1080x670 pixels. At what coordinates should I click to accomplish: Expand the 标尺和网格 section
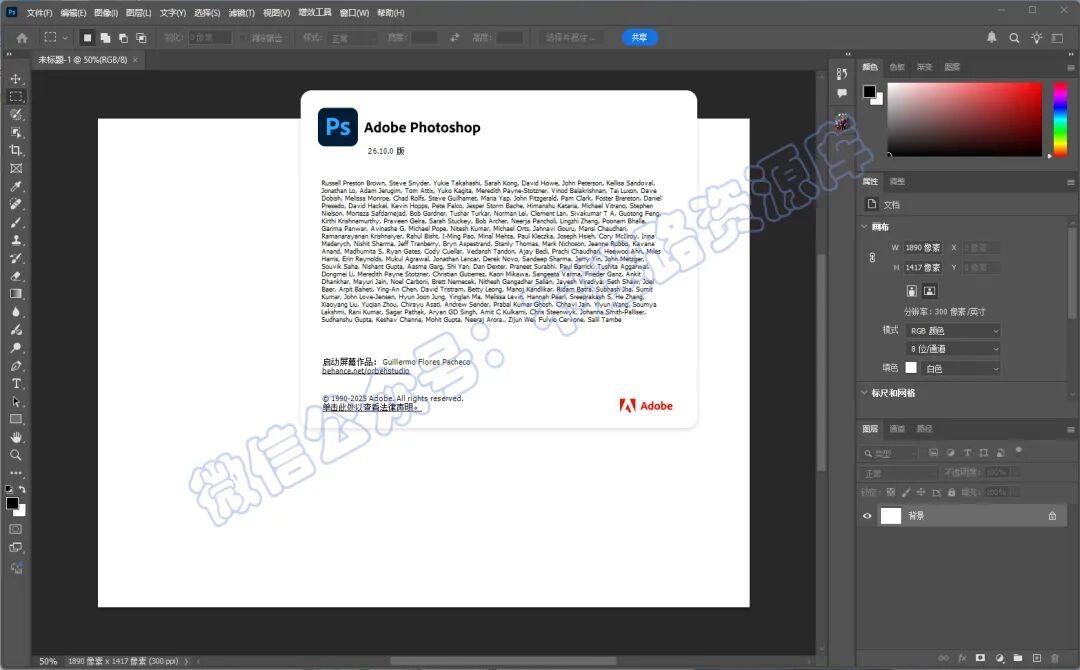[x=864, y=392]
